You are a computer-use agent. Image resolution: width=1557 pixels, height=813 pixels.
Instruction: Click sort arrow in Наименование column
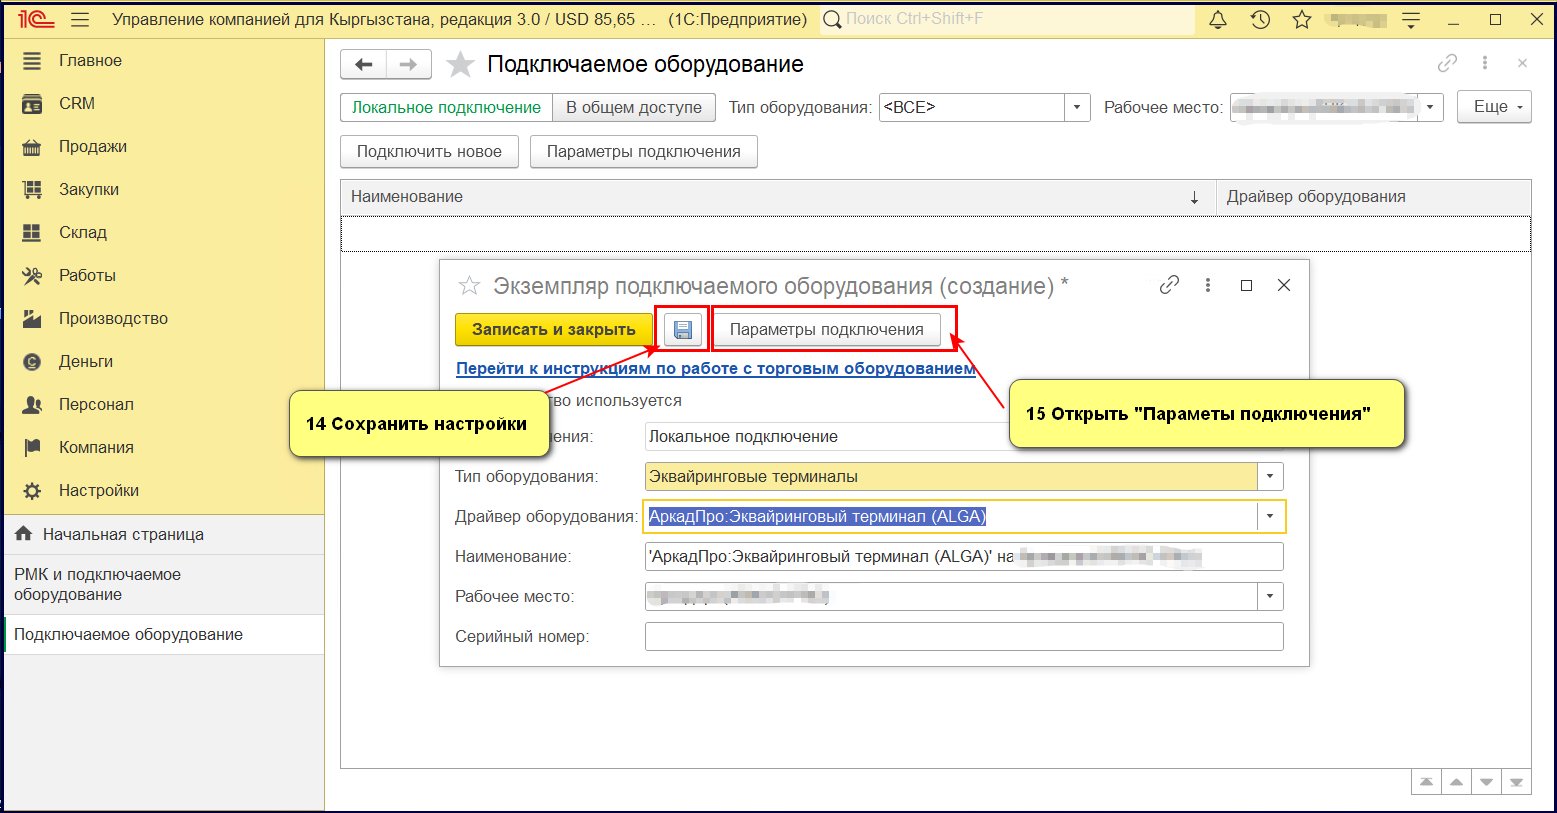click(x=1194, y=197)
